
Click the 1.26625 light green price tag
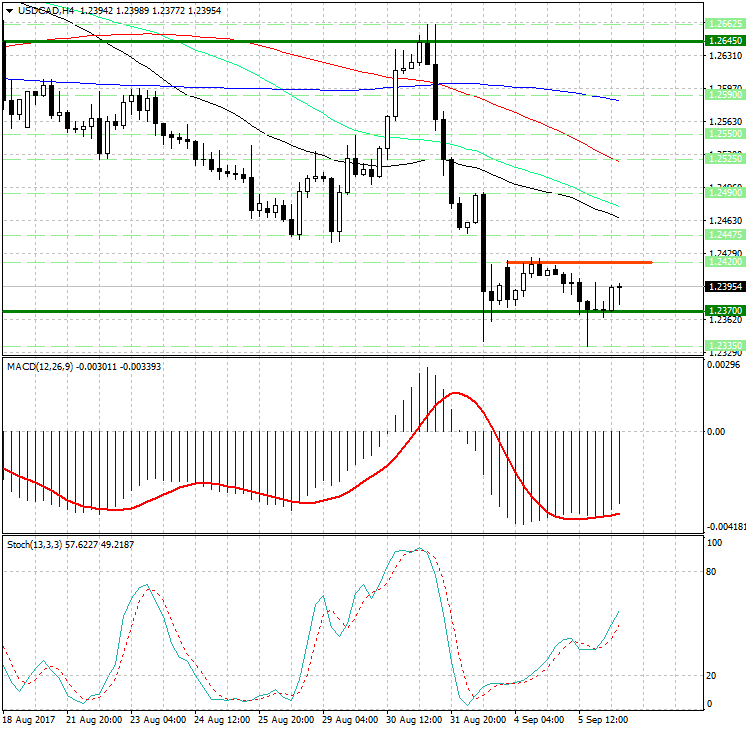(x=724, y=23)
